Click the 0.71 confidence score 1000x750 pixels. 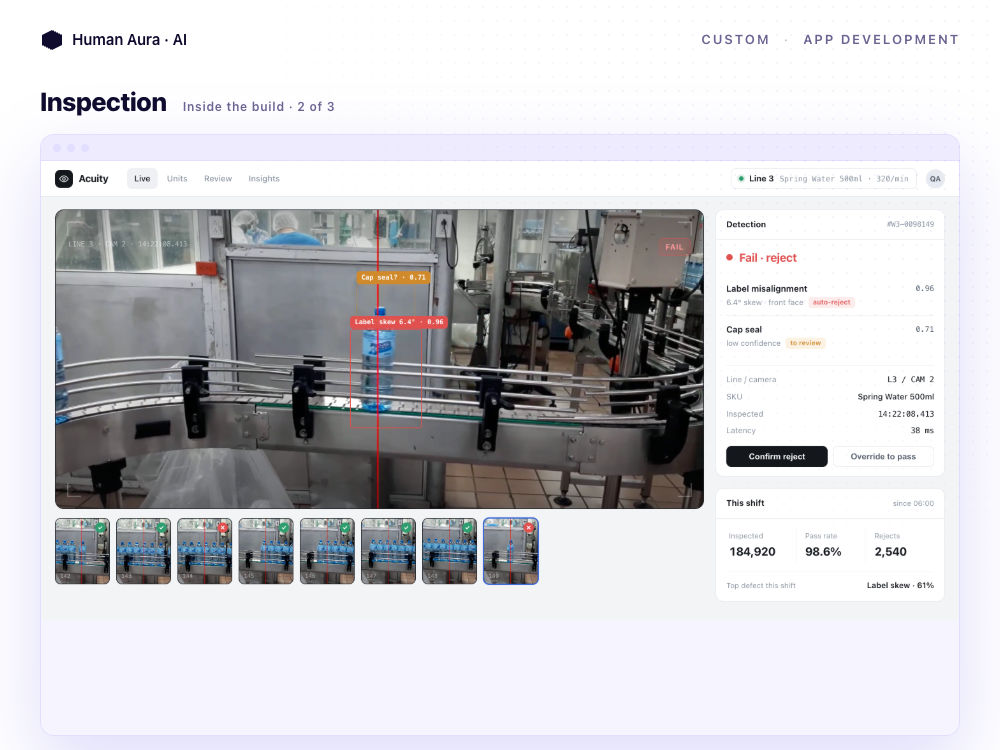tap(924, 329)
